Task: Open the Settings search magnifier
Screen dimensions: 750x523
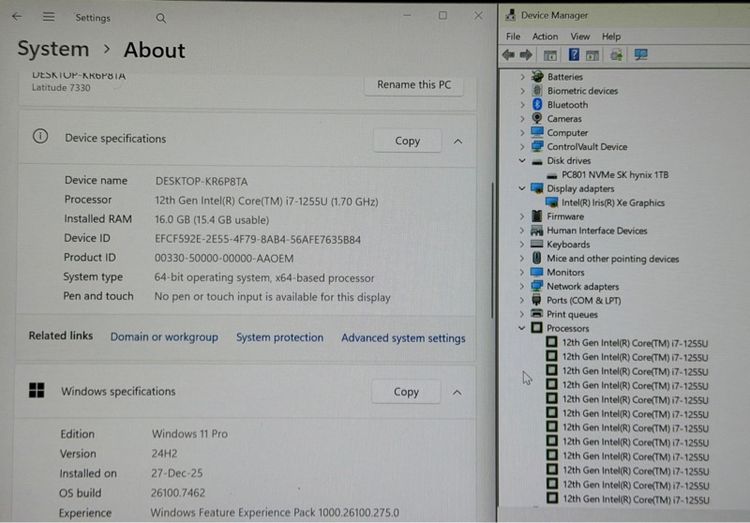Action: 161,18
